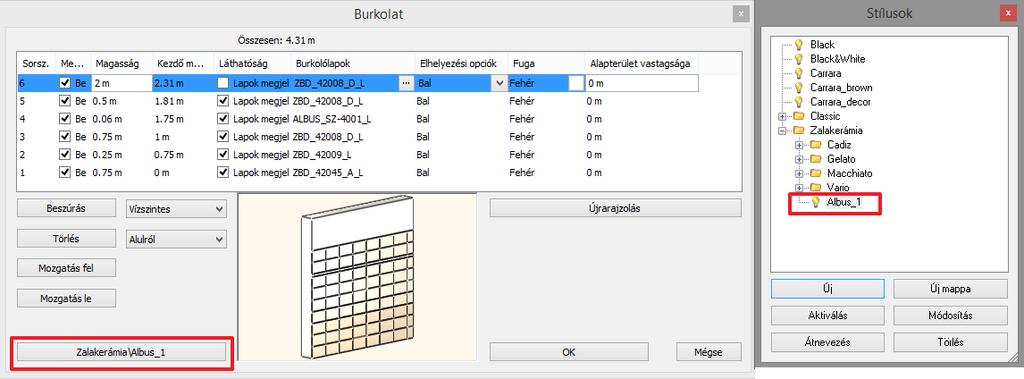Click the Zalakerámia\Albus_1 style button
The width and height of the screenshot is (1024, 379).
(121, 352)
